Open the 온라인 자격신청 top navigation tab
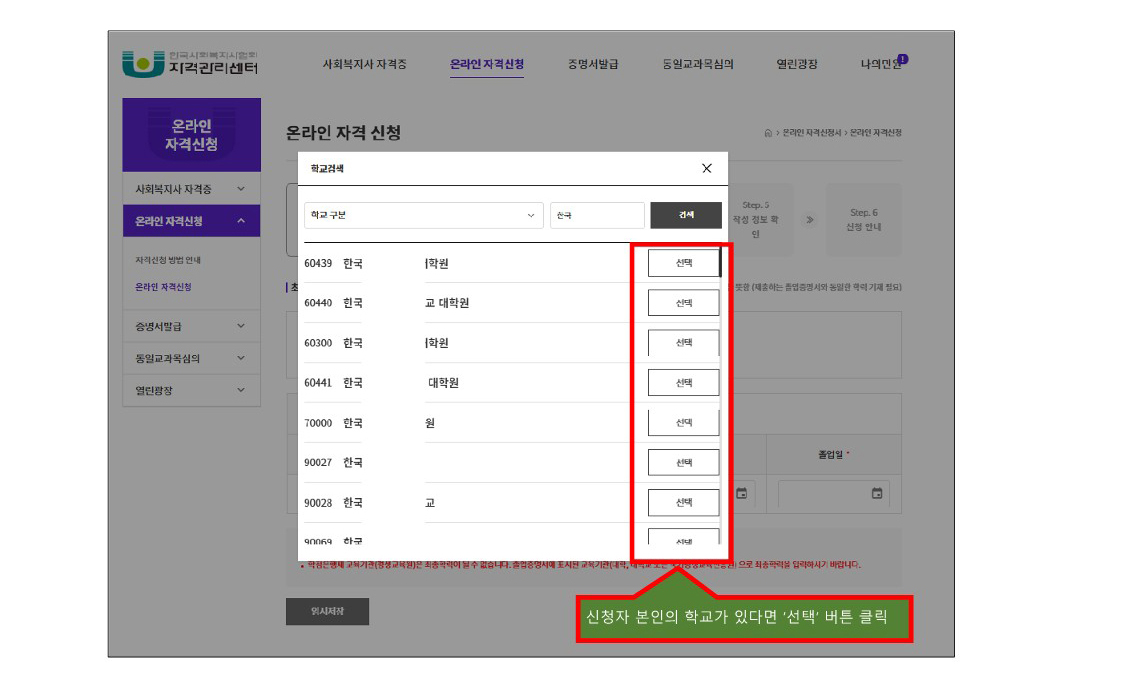The image size is (1123, 688). pos(487,64)
